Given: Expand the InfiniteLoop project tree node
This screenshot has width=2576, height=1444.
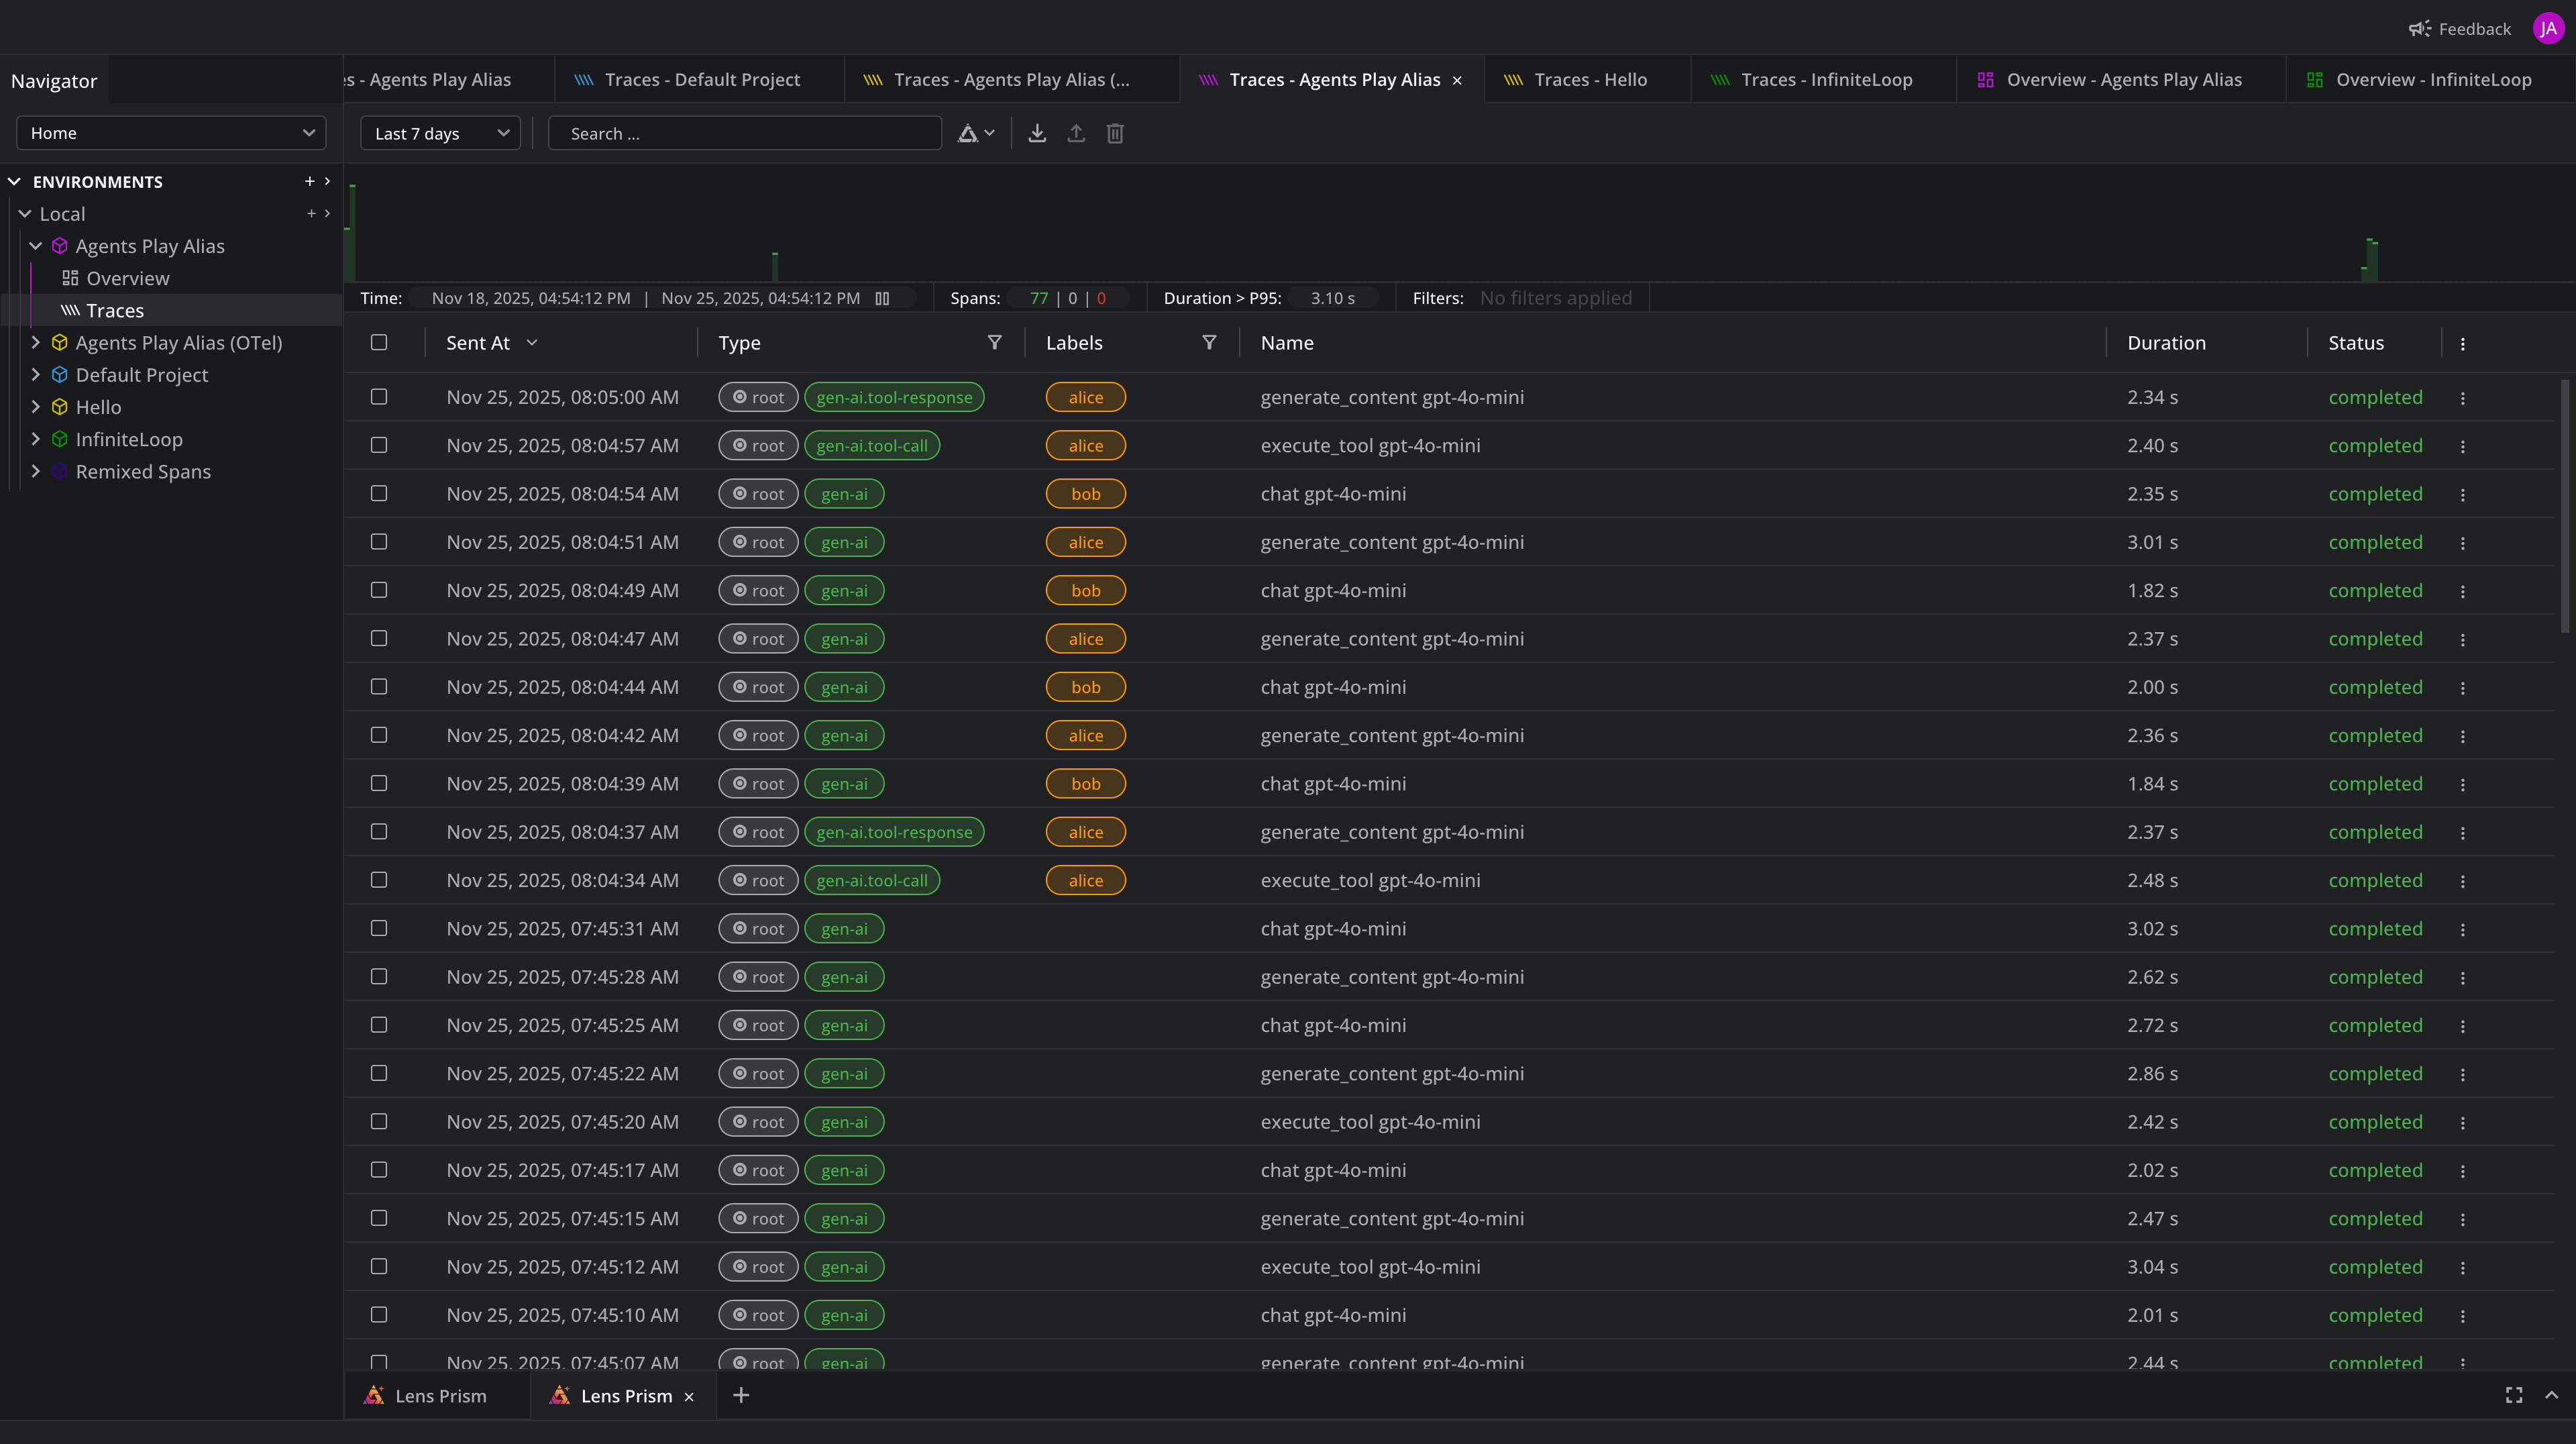Looking at the screenshot, I should [x=36, y=439].
